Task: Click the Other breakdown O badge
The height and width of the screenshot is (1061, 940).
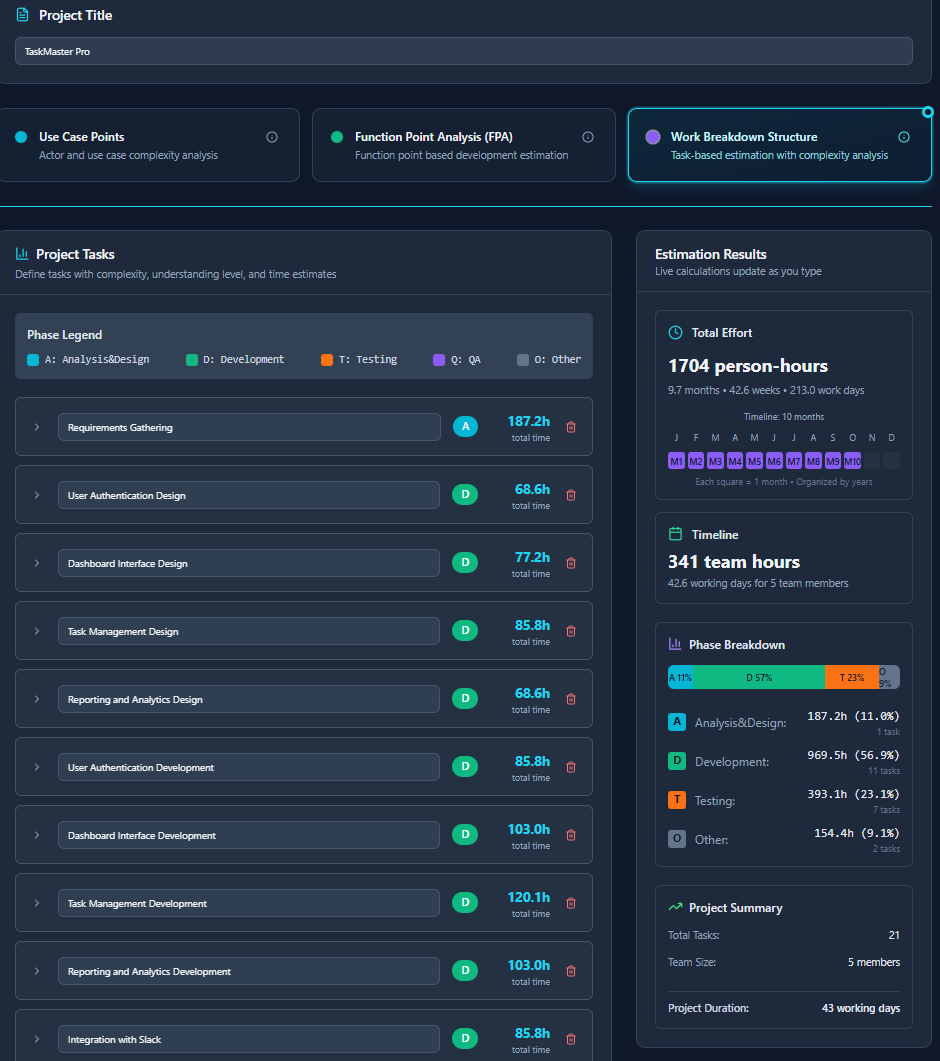Action: click(x=677, y=839)
